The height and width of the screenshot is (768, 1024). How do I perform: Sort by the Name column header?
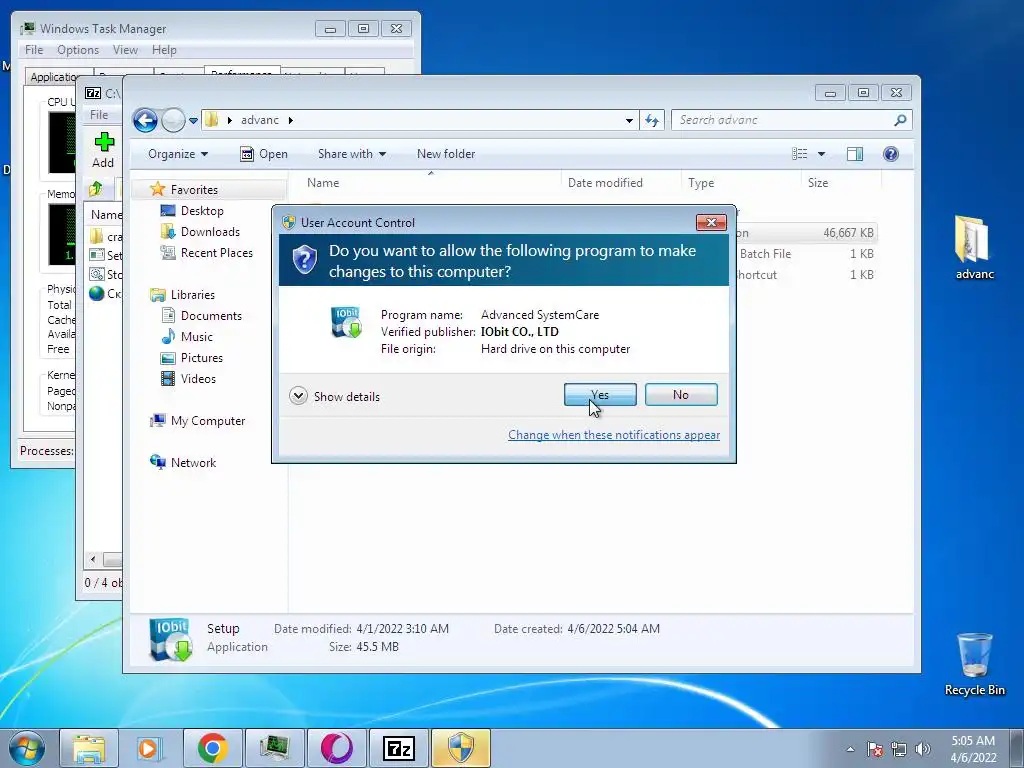pos(323,183)
